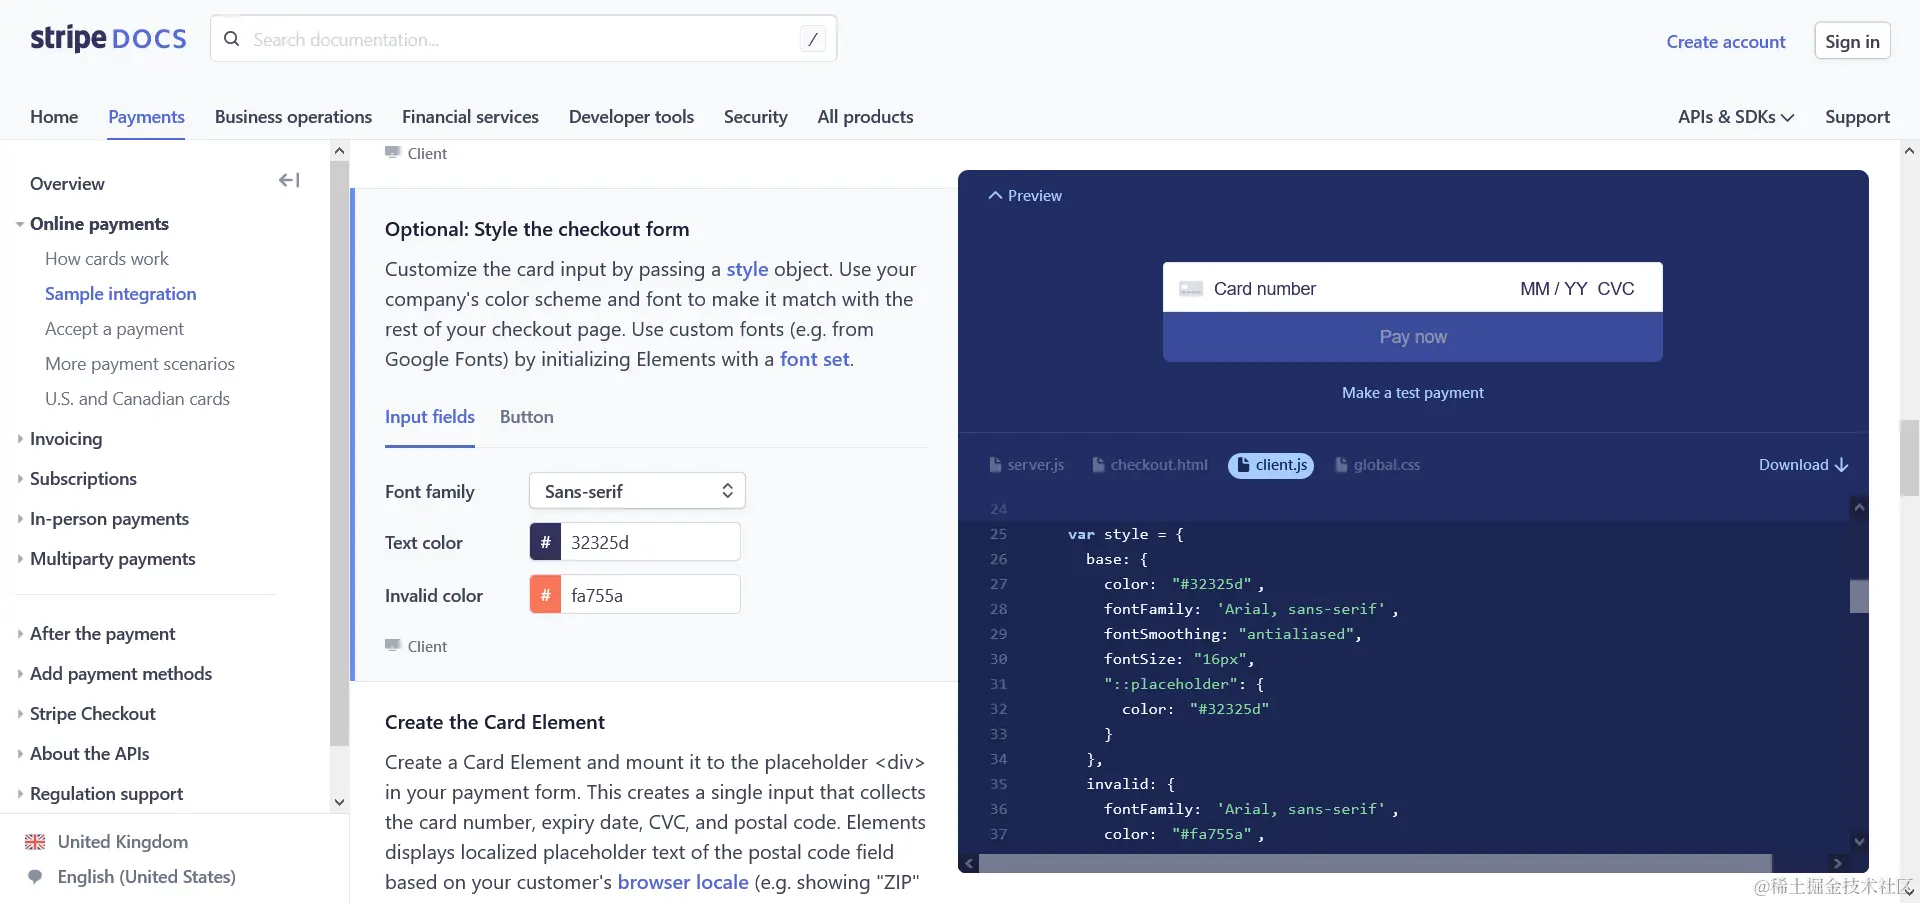Expand the Stripe Checkout section
Image resolution: width=1920 pixels, height=903 pixels.
20,714
